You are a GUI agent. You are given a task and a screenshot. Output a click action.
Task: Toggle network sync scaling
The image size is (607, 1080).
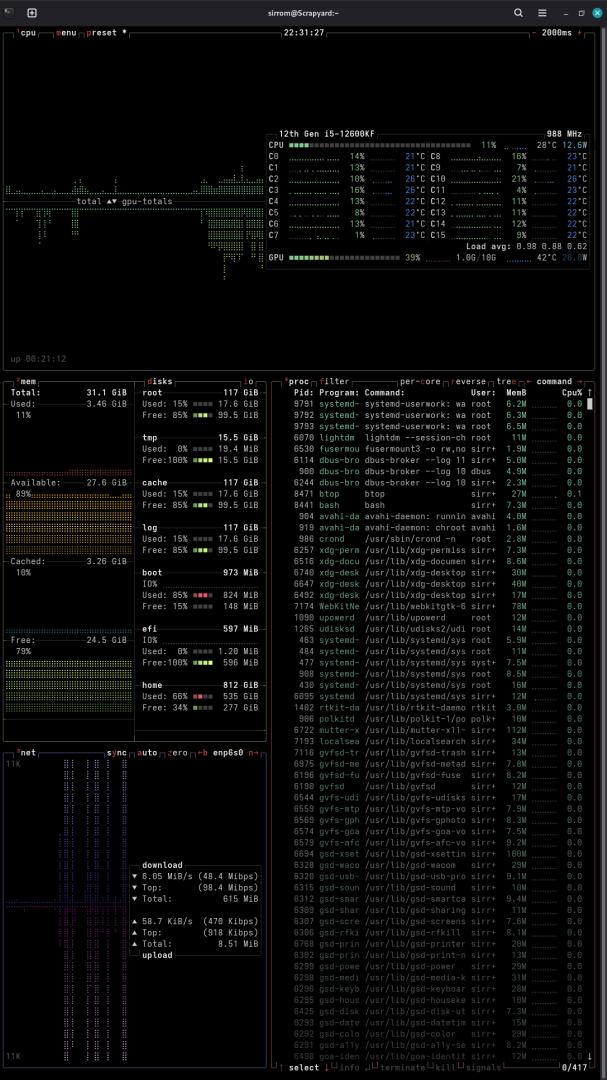(x=117, y=752)
